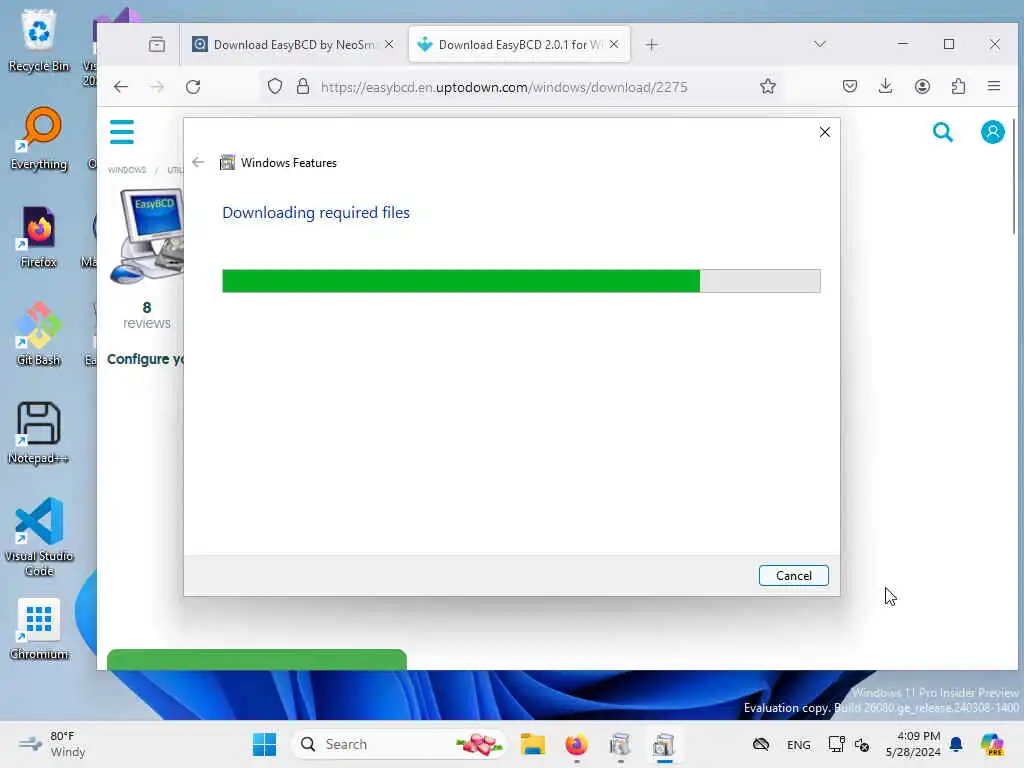
Task: Cancel the Windows Features download
Action: [793, 575]
